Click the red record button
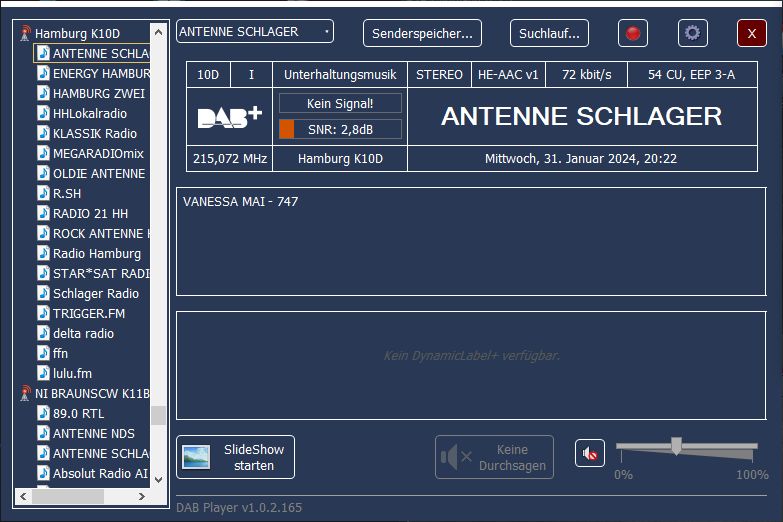This screenshot has height=522, width=783. [x=632, y=33]
